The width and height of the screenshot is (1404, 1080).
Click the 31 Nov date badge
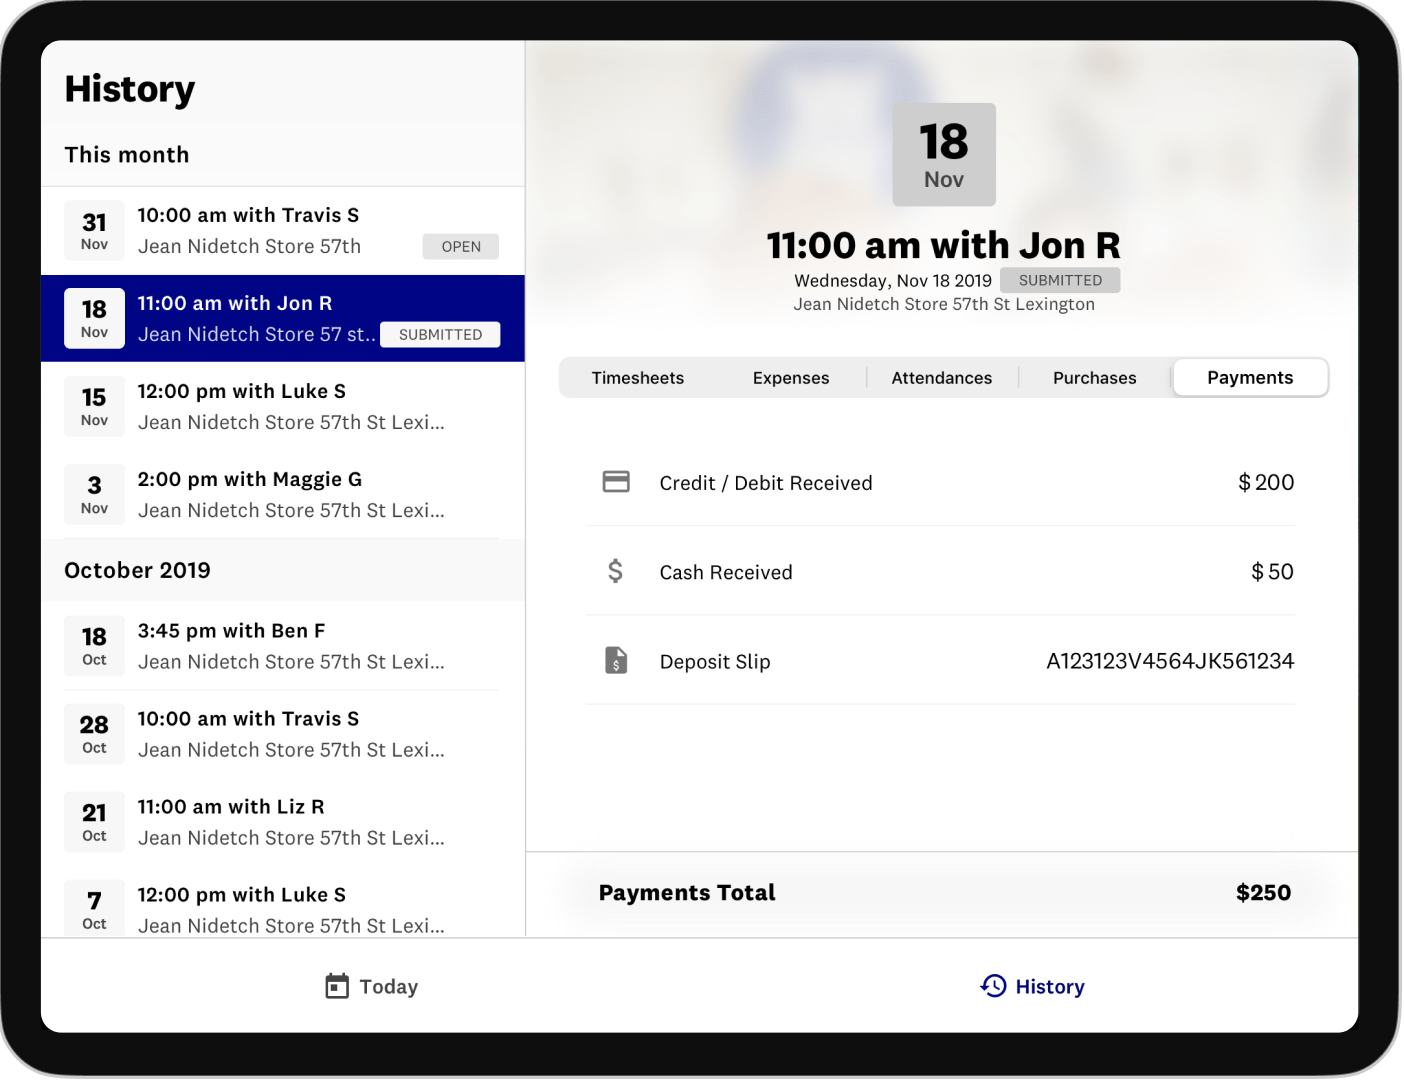tap(94, 231)
